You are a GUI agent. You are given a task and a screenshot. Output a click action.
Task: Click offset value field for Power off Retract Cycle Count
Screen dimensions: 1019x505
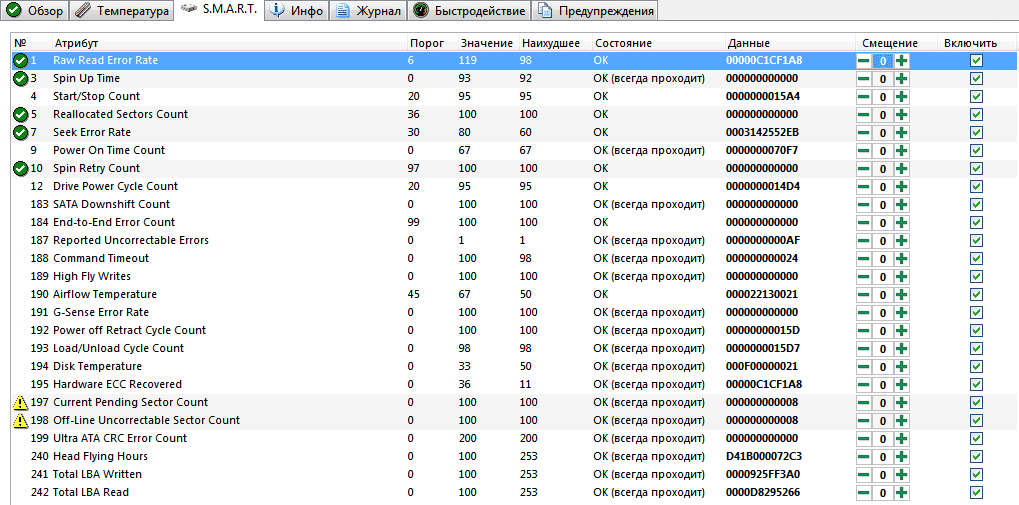(x=883, y=331)
